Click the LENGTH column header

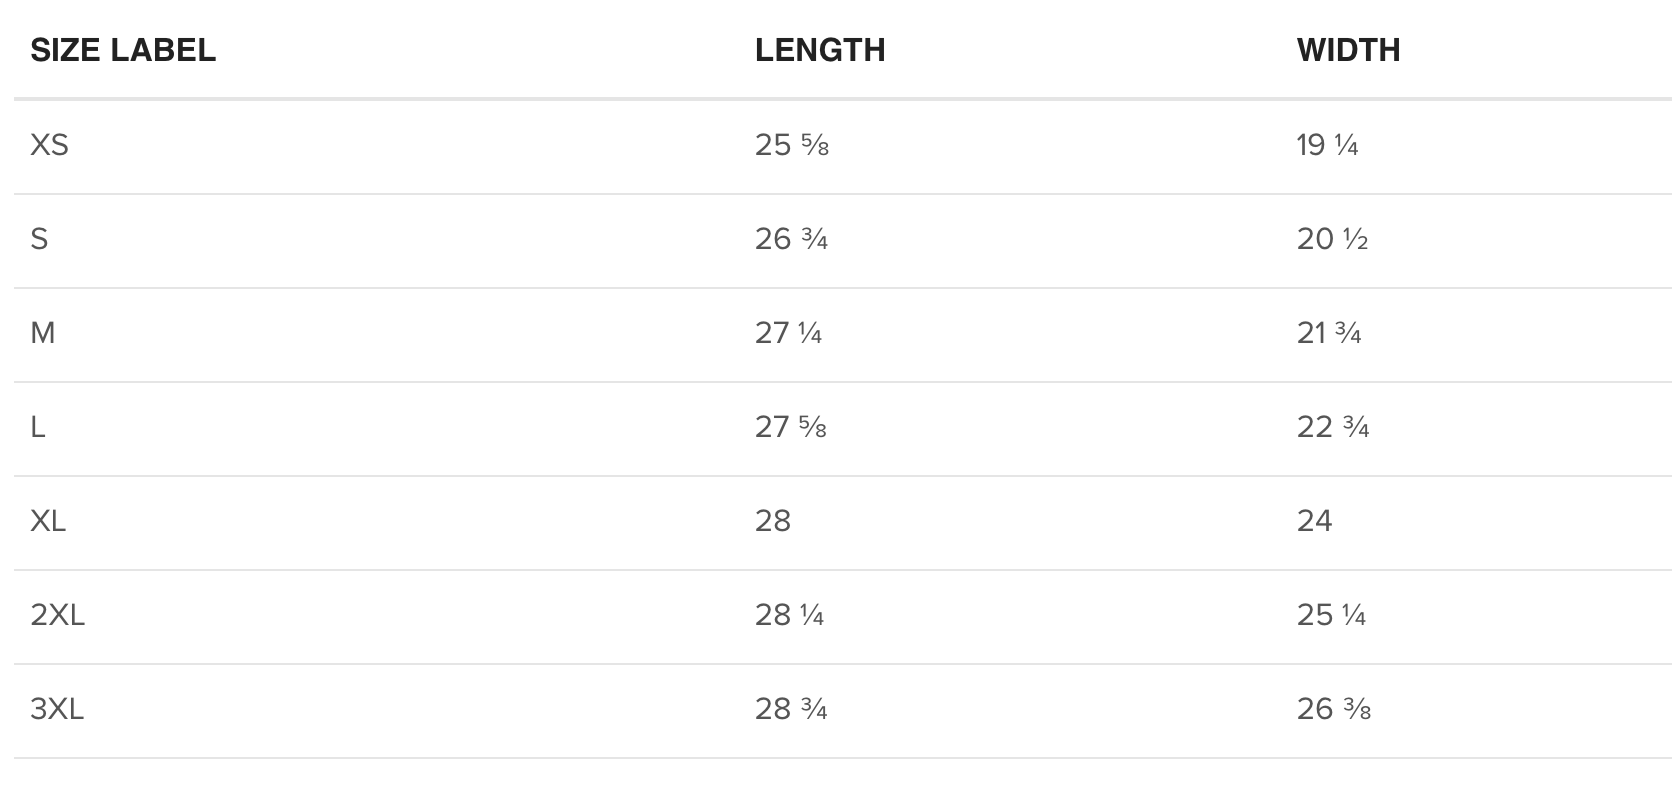click(x=820, y=50)
